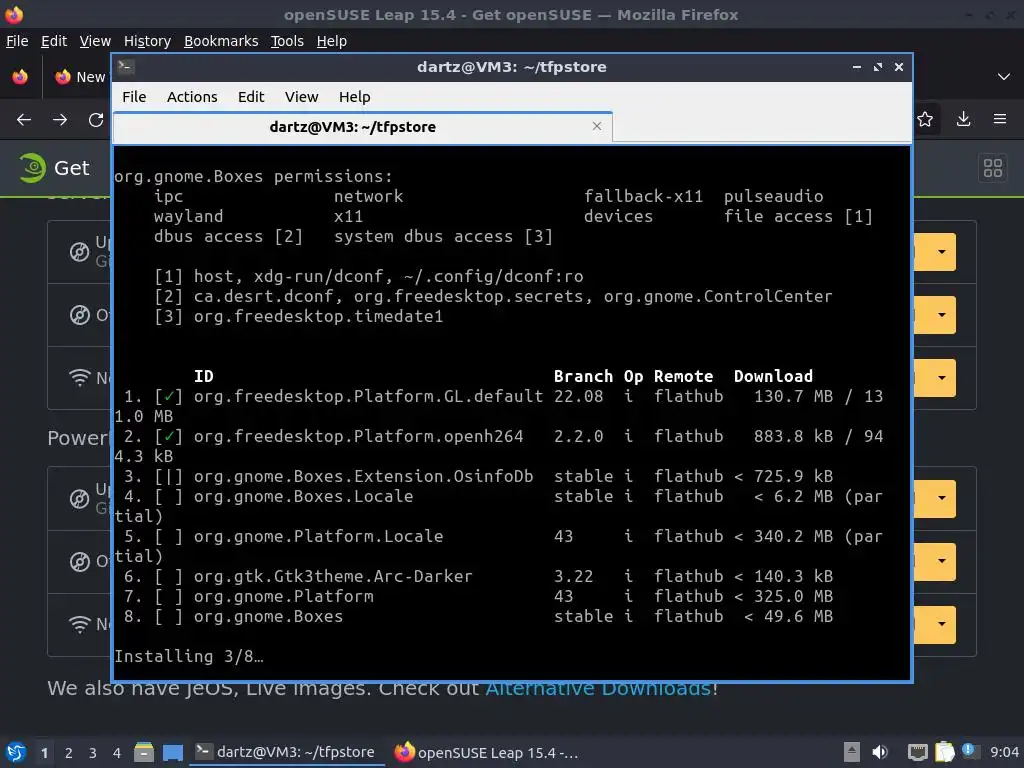
Task: Open third yellow download dropdown arrow
Action: point(942,378)
